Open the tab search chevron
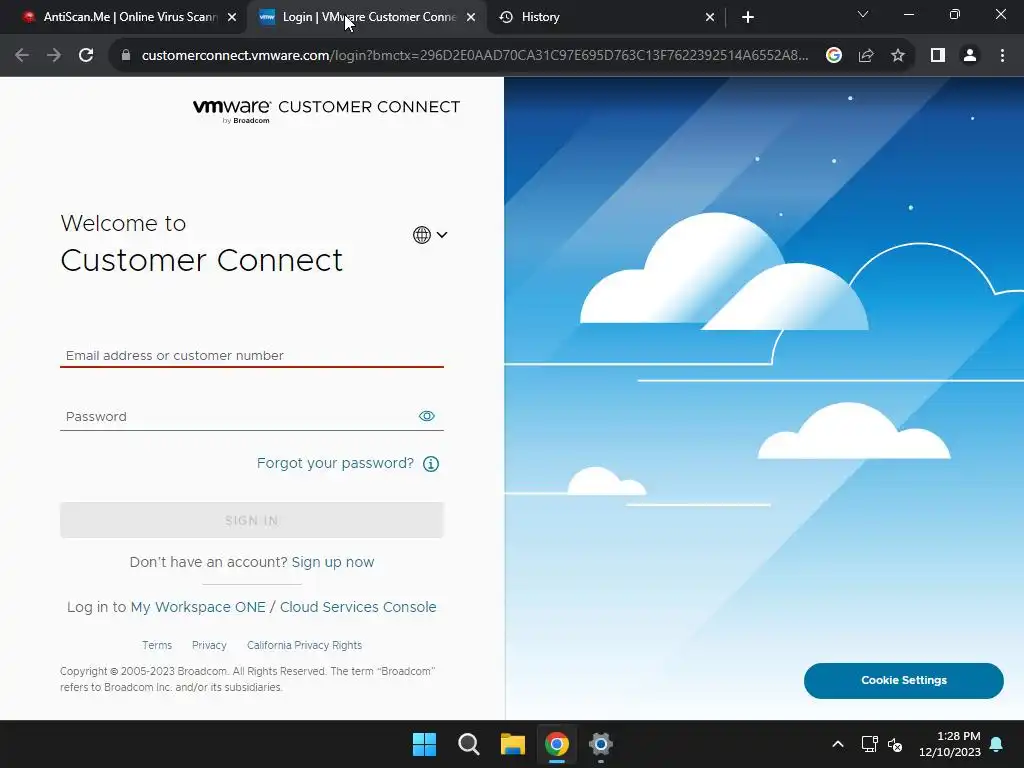1024x768 pixels. pyautogui.click(x=863, y=14)
